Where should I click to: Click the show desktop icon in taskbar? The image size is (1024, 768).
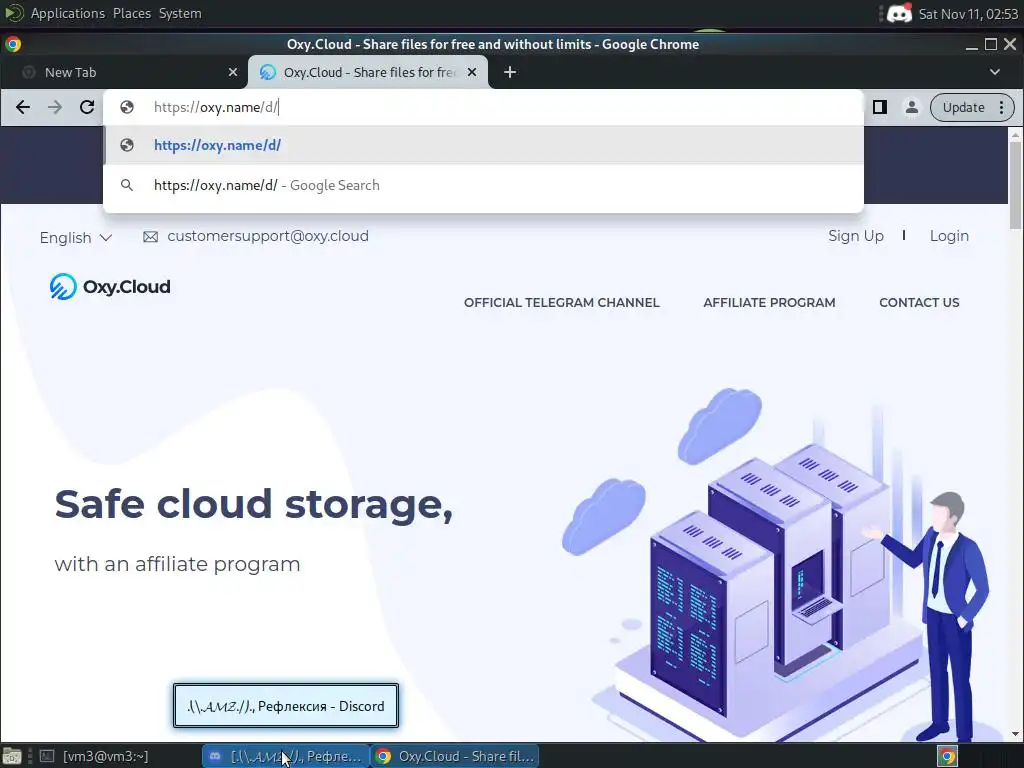pos(12,756)
